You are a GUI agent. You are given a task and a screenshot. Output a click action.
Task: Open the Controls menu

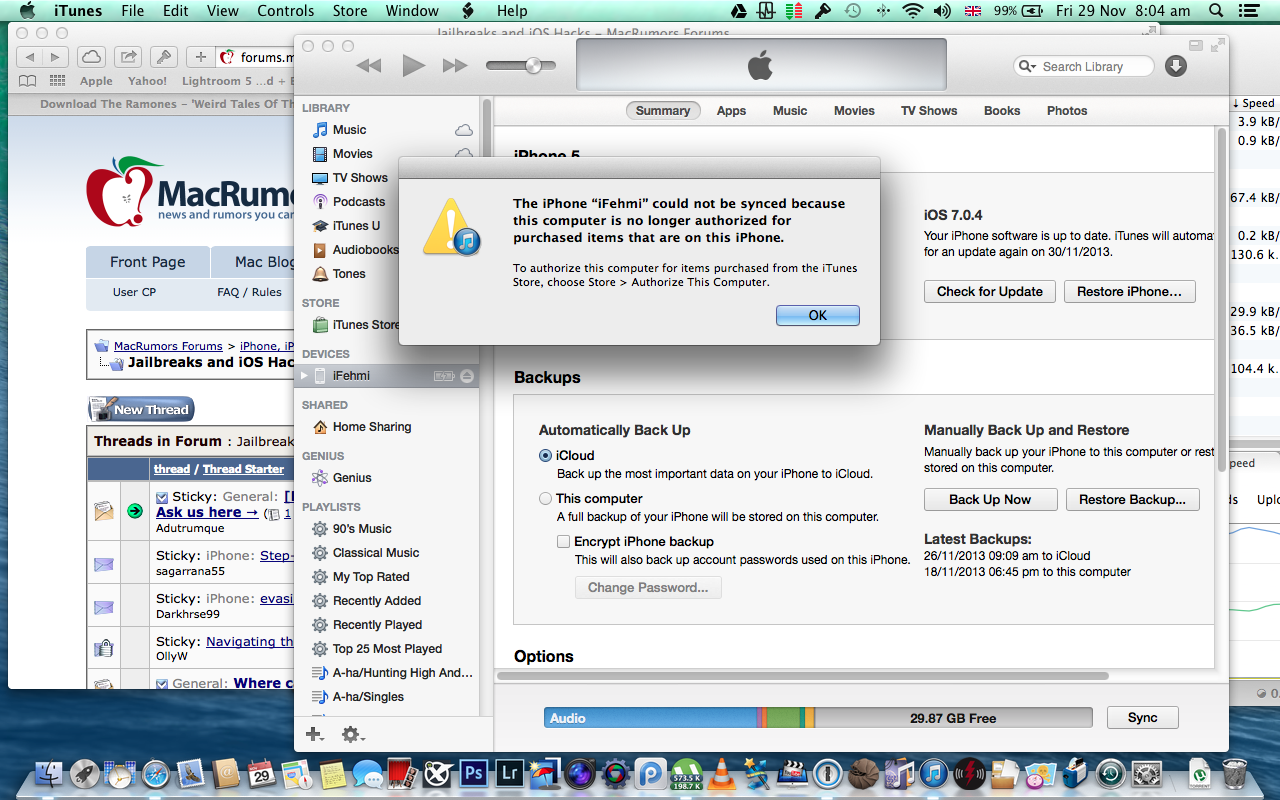[286, 11]
